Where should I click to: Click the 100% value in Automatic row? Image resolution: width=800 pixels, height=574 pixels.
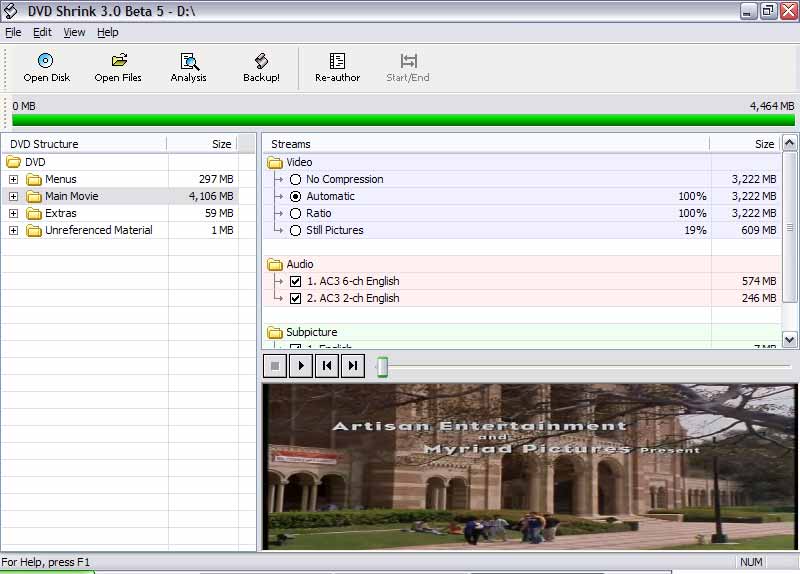(x=692, y=196)
